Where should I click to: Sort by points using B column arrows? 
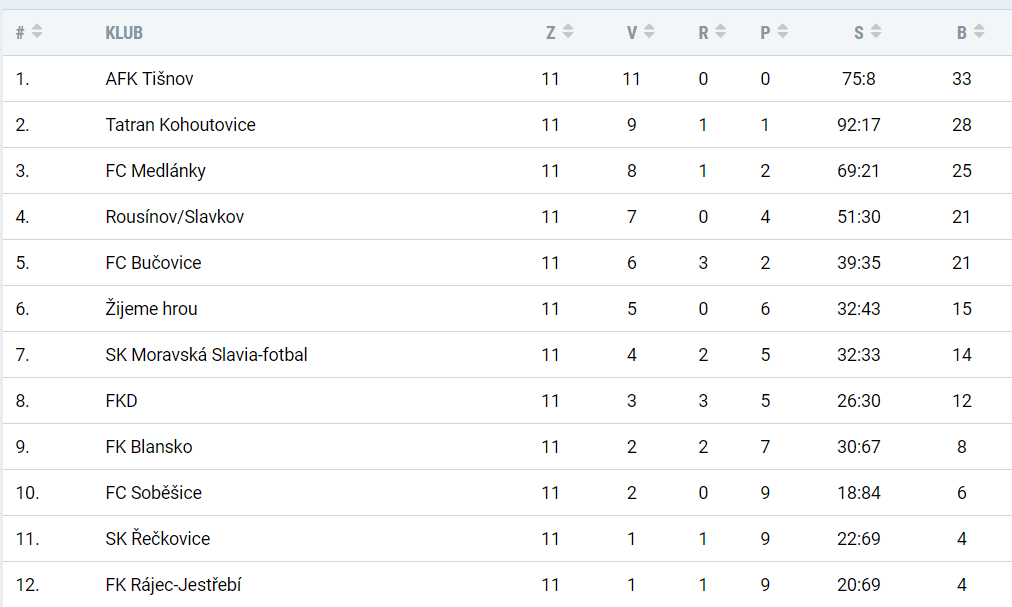click(979, 31)
